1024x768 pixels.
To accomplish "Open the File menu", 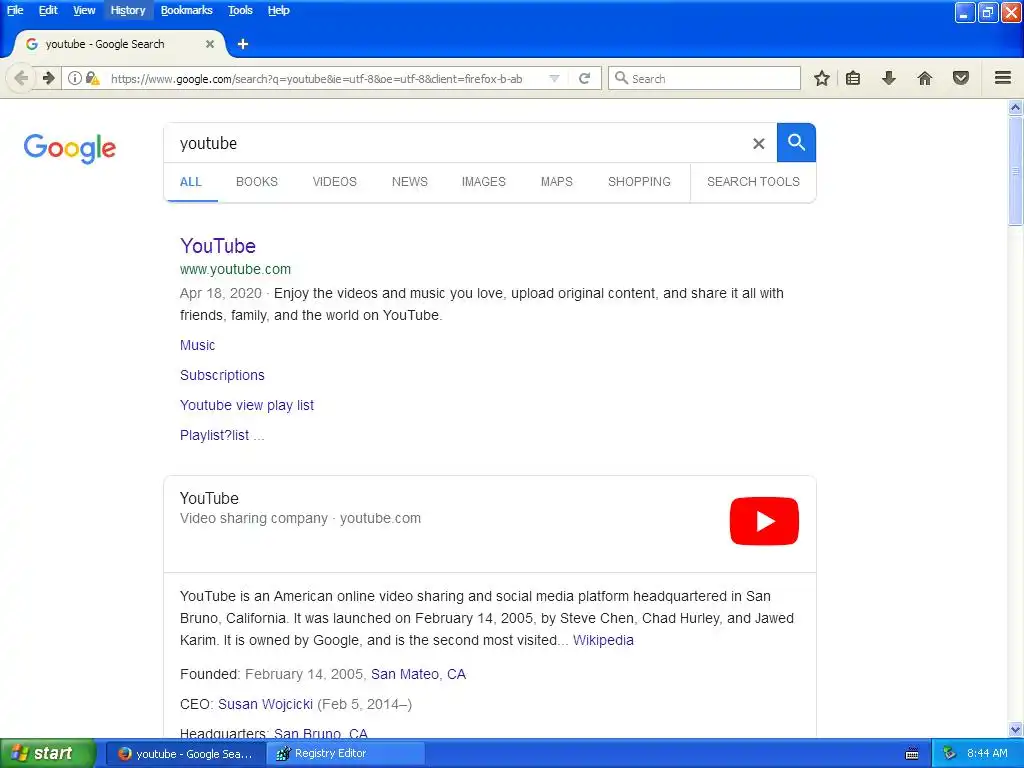I will coord(15,10).
